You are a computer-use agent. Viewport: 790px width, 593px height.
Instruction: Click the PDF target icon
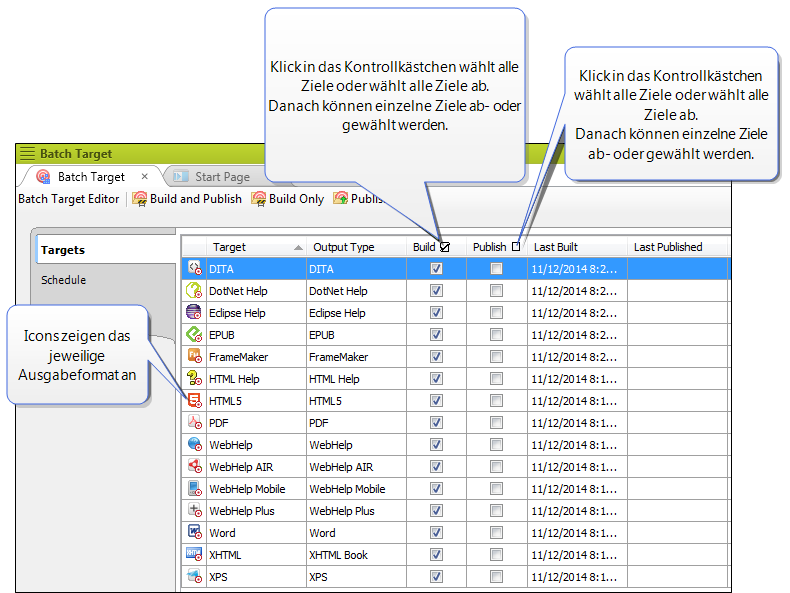coord(194,422)
